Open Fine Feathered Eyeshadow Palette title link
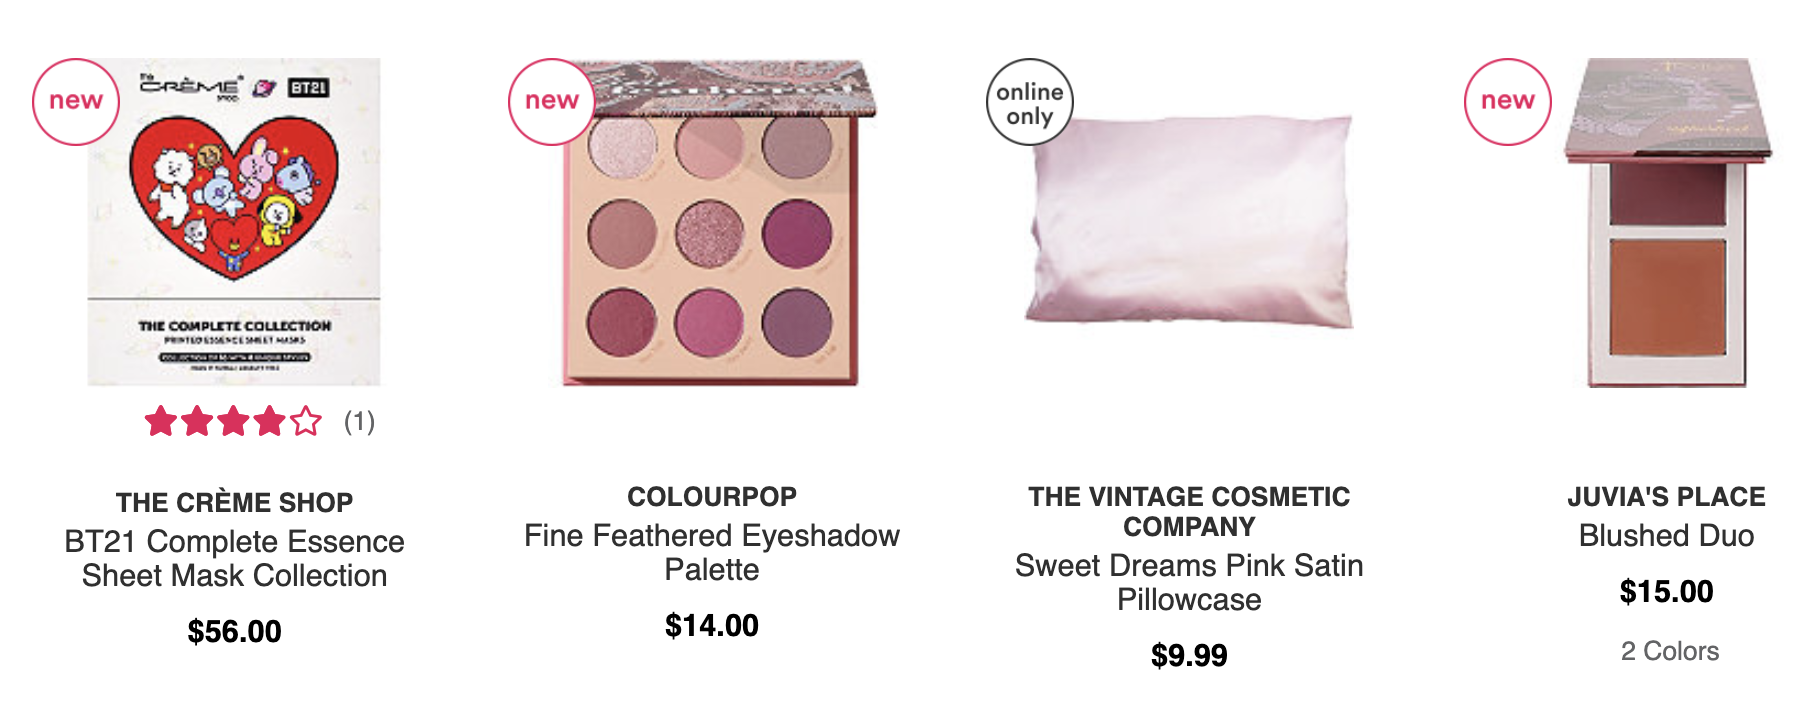 coord(712,552)
